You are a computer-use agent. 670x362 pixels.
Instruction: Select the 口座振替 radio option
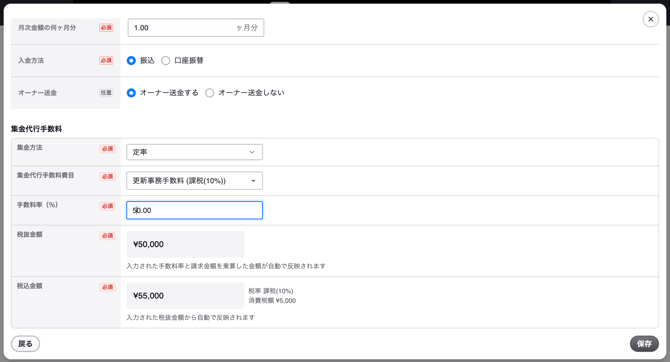[165, 61]
